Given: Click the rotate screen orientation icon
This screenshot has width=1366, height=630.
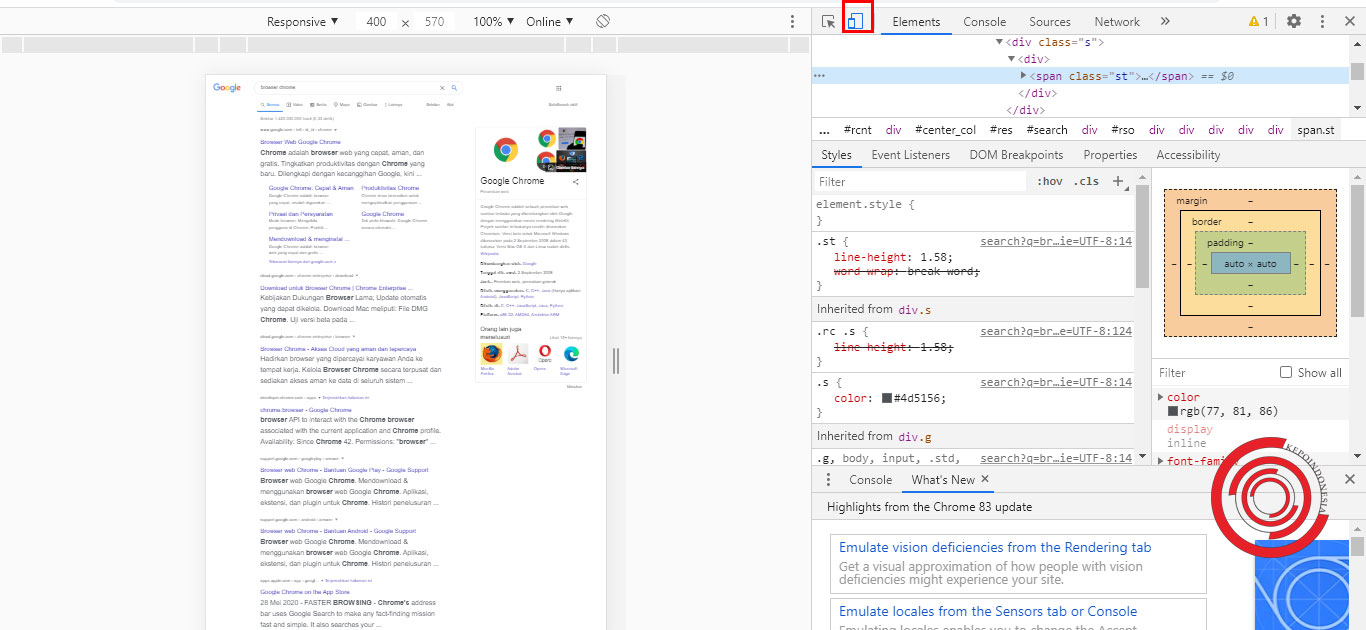Looking at the screenshot, I should [603, 21].
